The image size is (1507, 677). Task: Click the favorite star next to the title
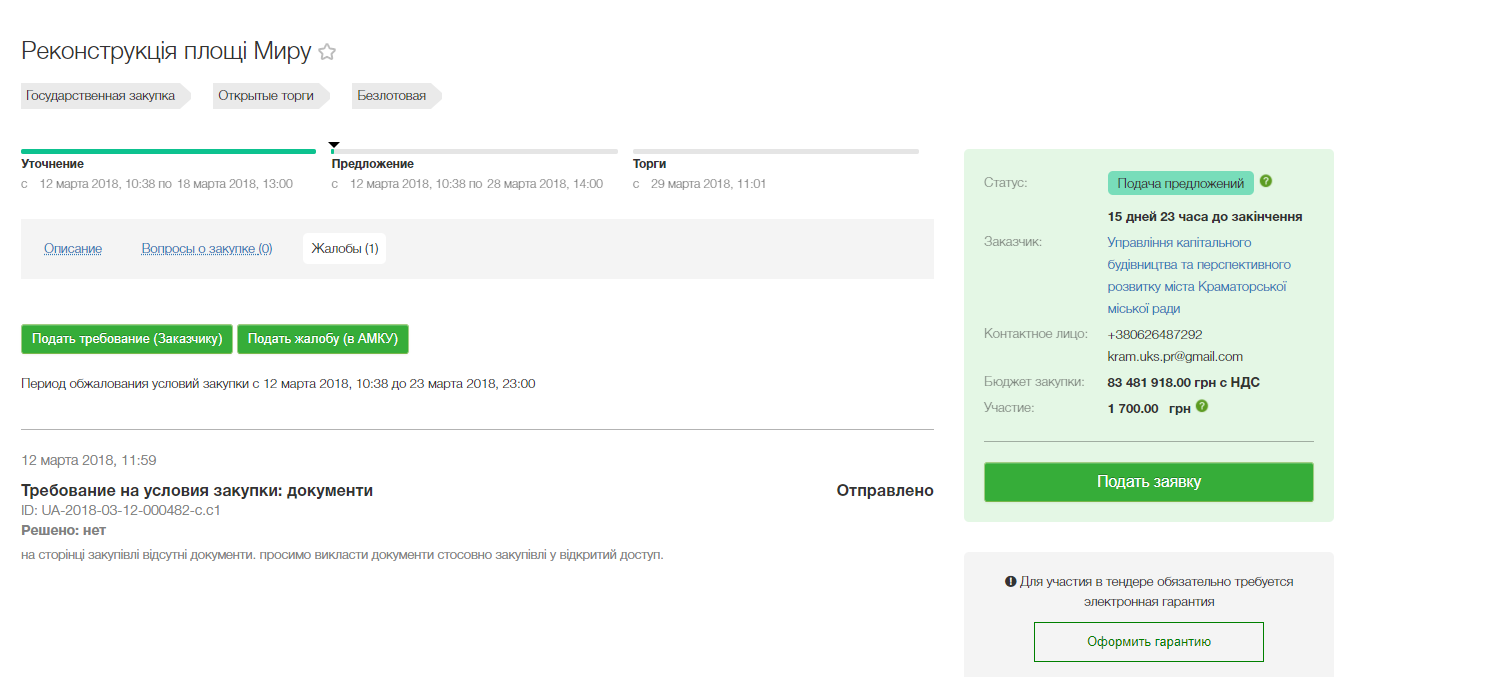click(x=327, y=53)
